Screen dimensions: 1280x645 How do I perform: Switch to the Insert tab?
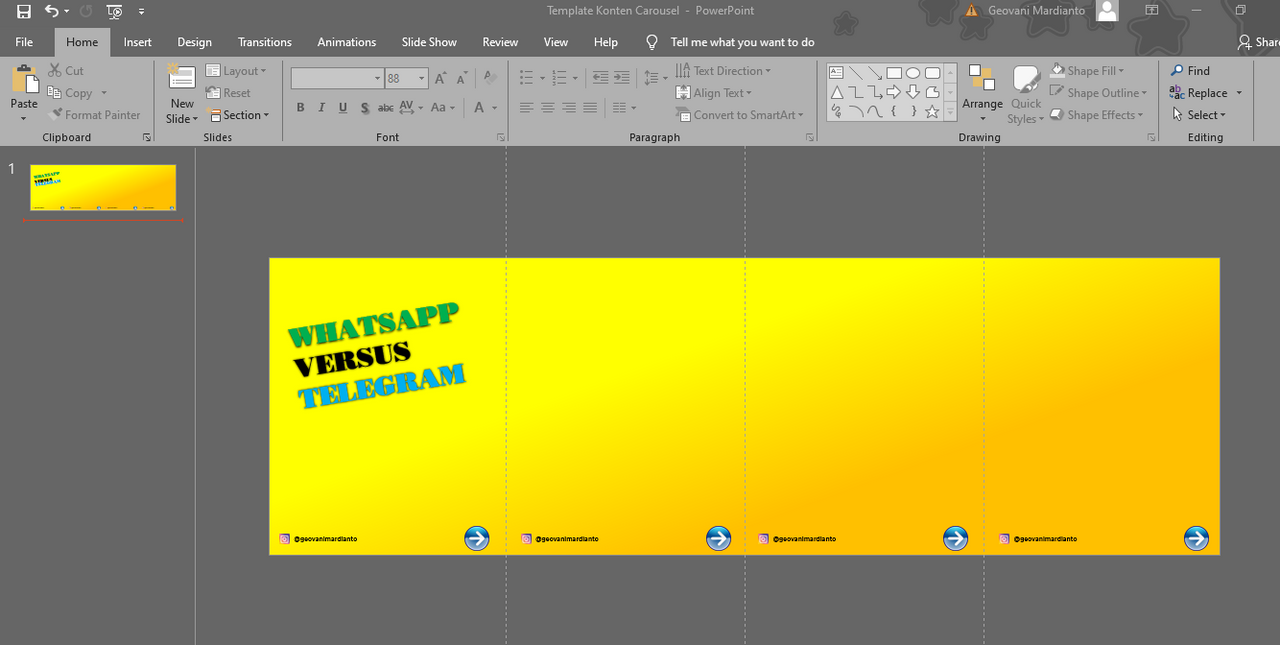coord(138,42)
